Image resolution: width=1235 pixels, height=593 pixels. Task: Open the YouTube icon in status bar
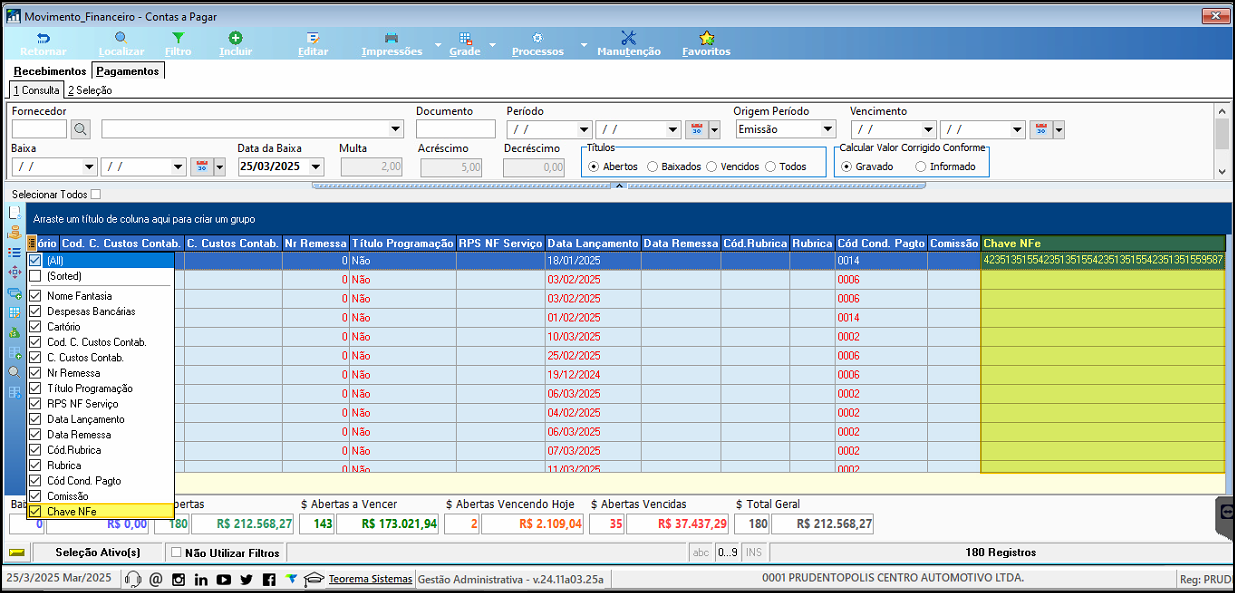(224, 579)
